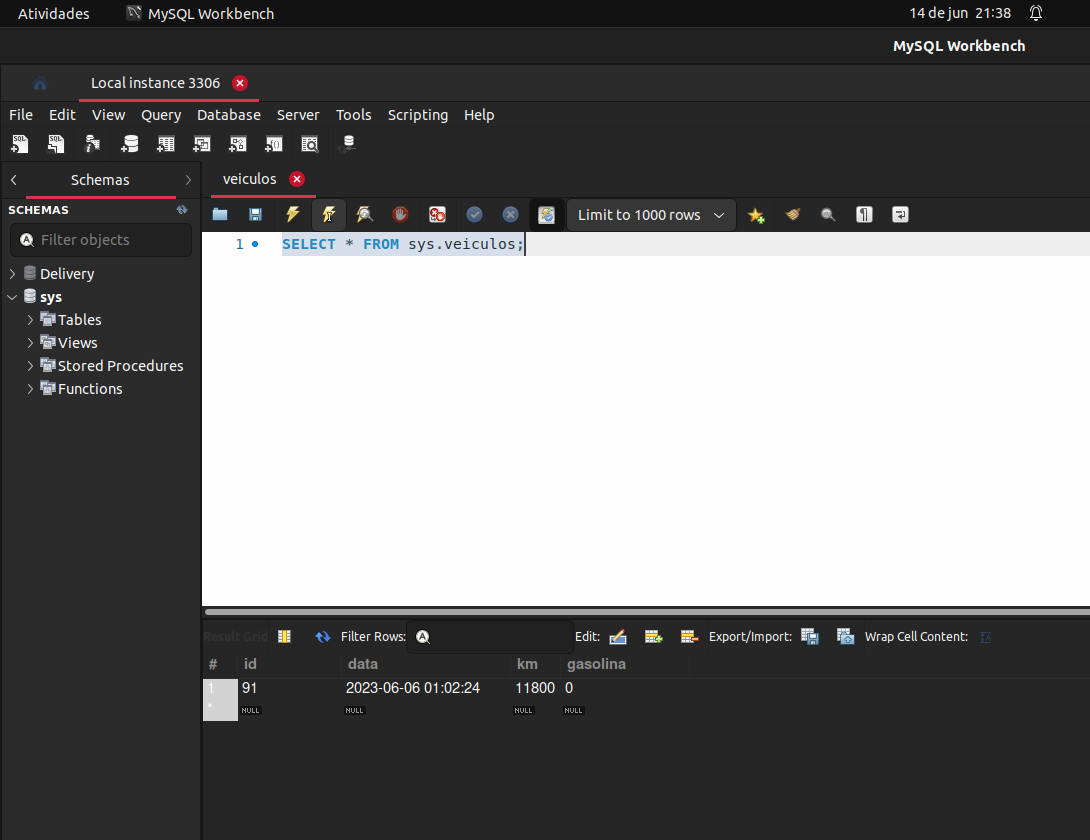Image resolution: width=1090 pixels, height=840 pixels.
Task: Run EXPLAIN on statement icon
Action: pos(365,214)
